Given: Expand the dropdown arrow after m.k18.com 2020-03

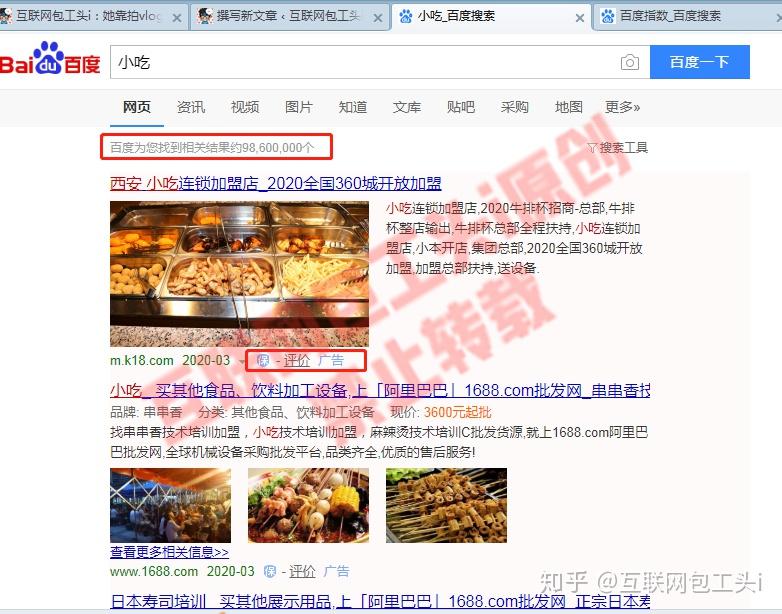Looking at the screenshot, I should (242, 361).
